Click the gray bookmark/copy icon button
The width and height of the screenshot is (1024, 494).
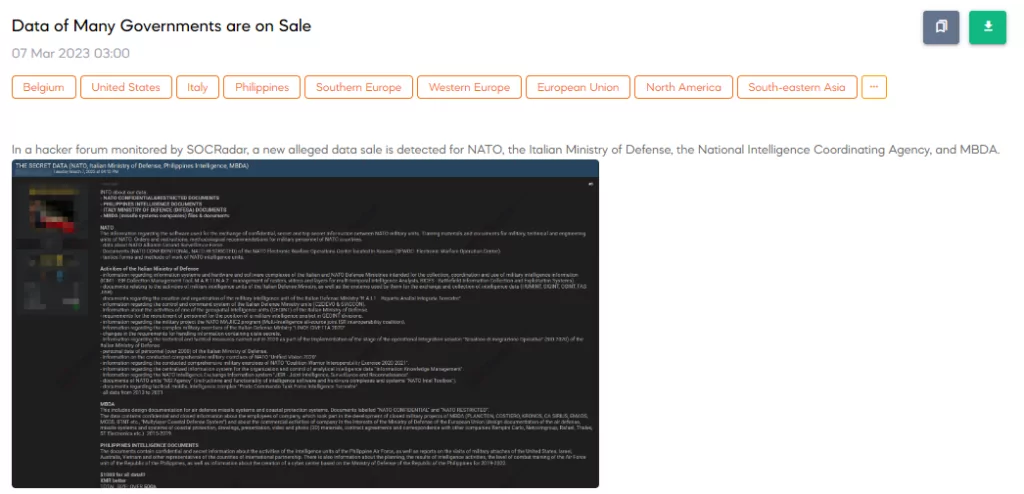(x=941, y=27)
